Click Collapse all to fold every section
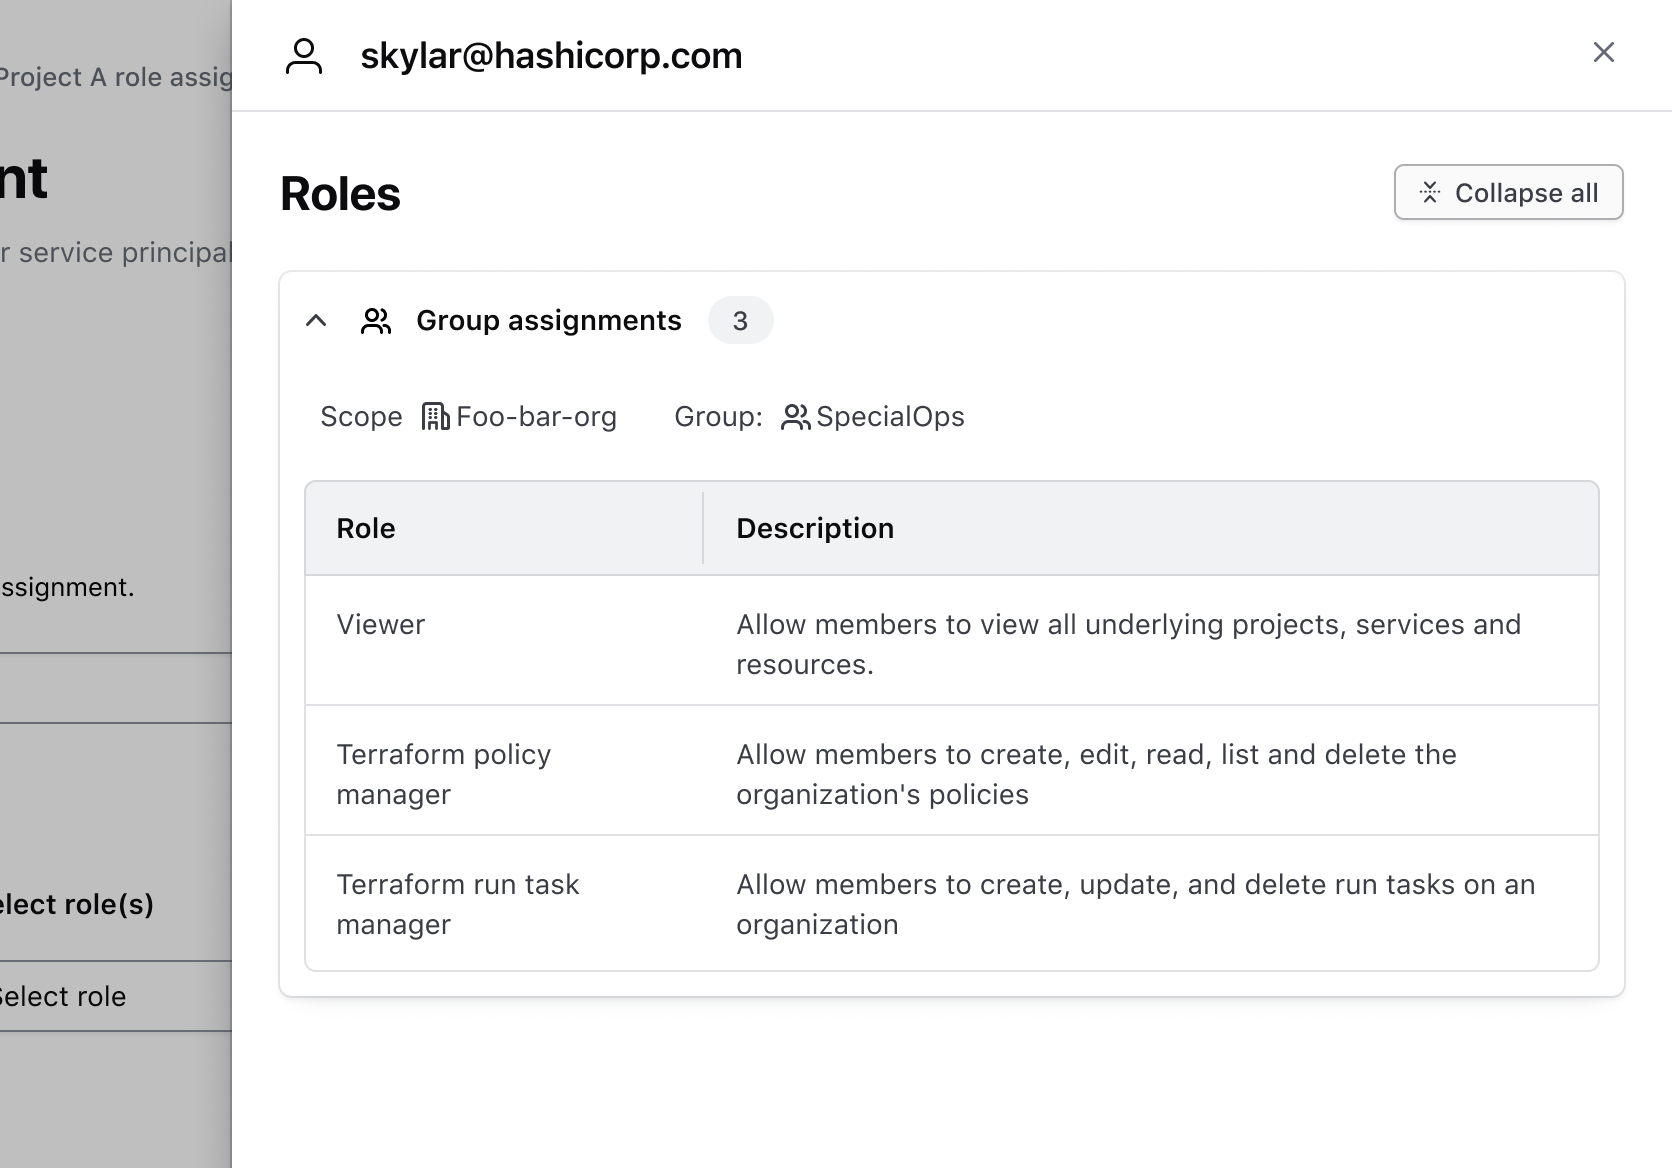The image size is (1672, 1168). tap(1508, 192)
